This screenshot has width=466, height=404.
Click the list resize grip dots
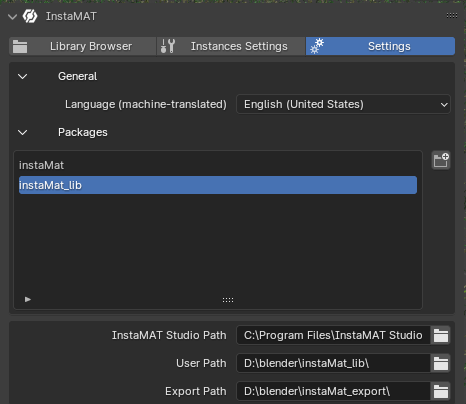tap(228, 300)
